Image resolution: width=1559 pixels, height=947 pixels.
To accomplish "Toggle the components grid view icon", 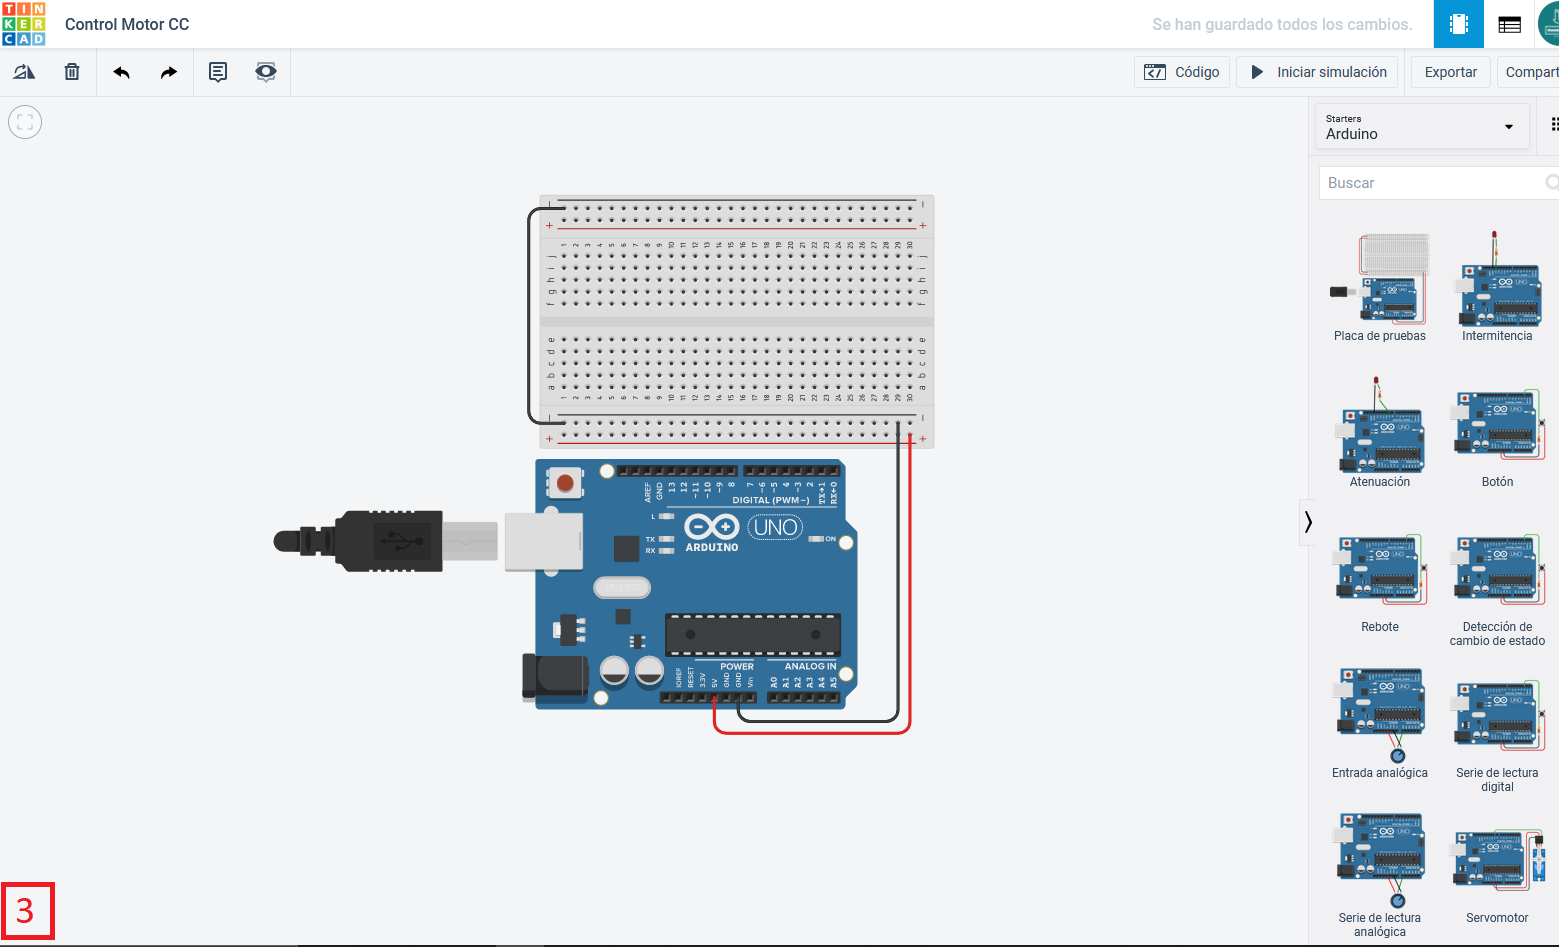I will pos(1553,125).
